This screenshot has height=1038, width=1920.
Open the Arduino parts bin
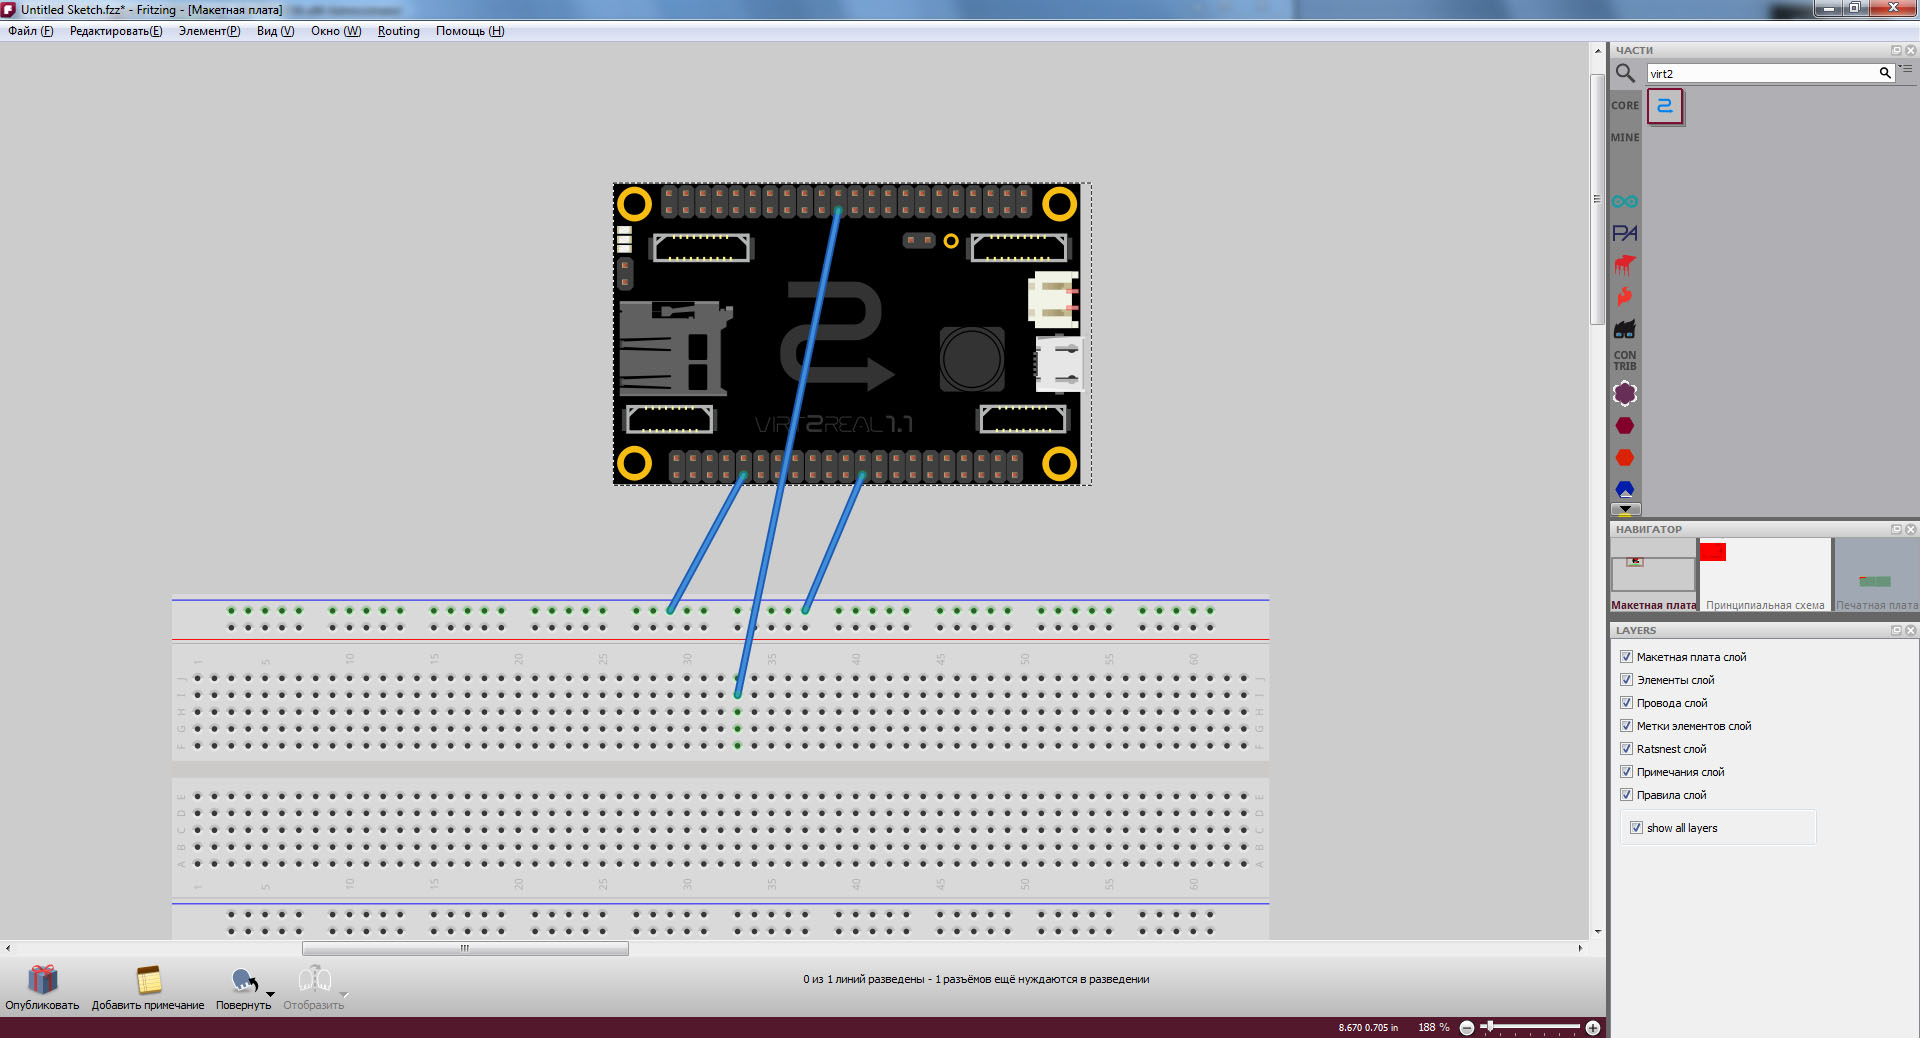click(x=1625, y=202)
